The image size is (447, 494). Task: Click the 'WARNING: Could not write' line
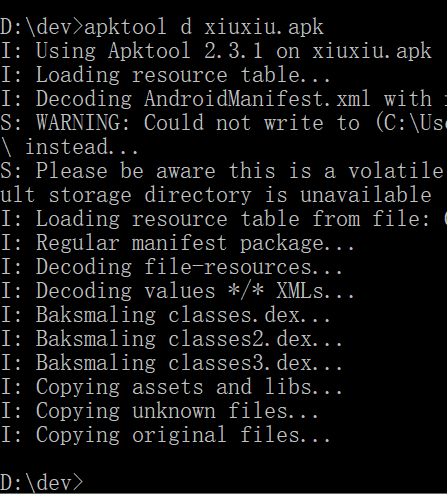(x=223, y=123)
